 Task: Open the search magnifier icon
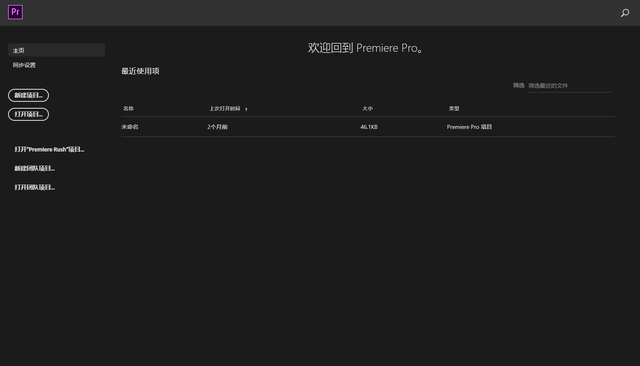tap(625, 13)
